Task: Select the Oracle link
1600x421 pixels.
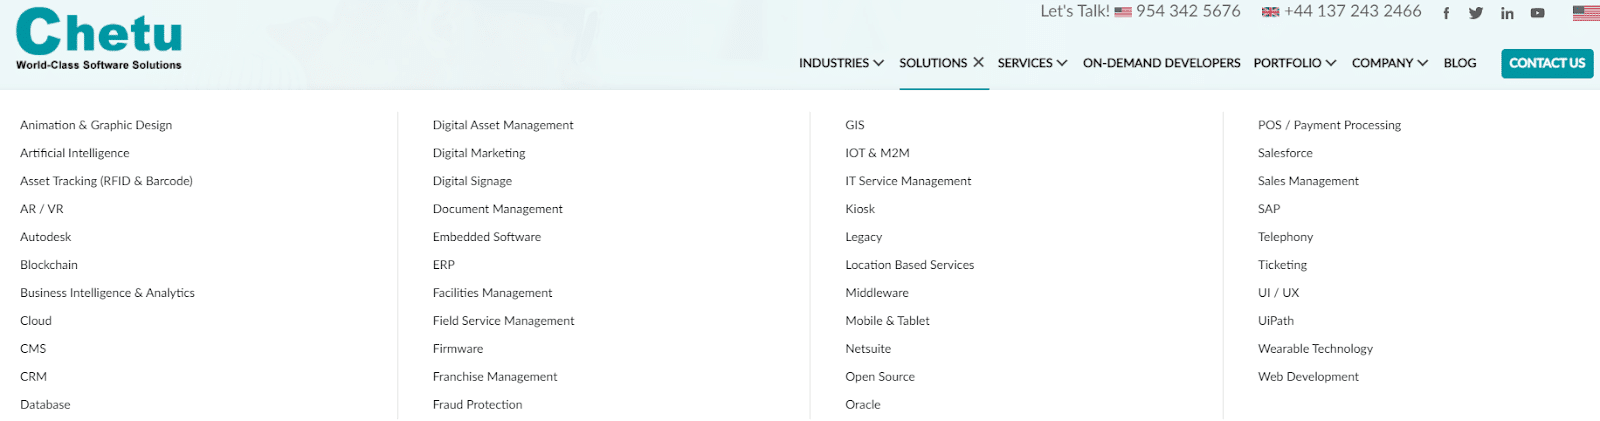Action: coord(863,405)
